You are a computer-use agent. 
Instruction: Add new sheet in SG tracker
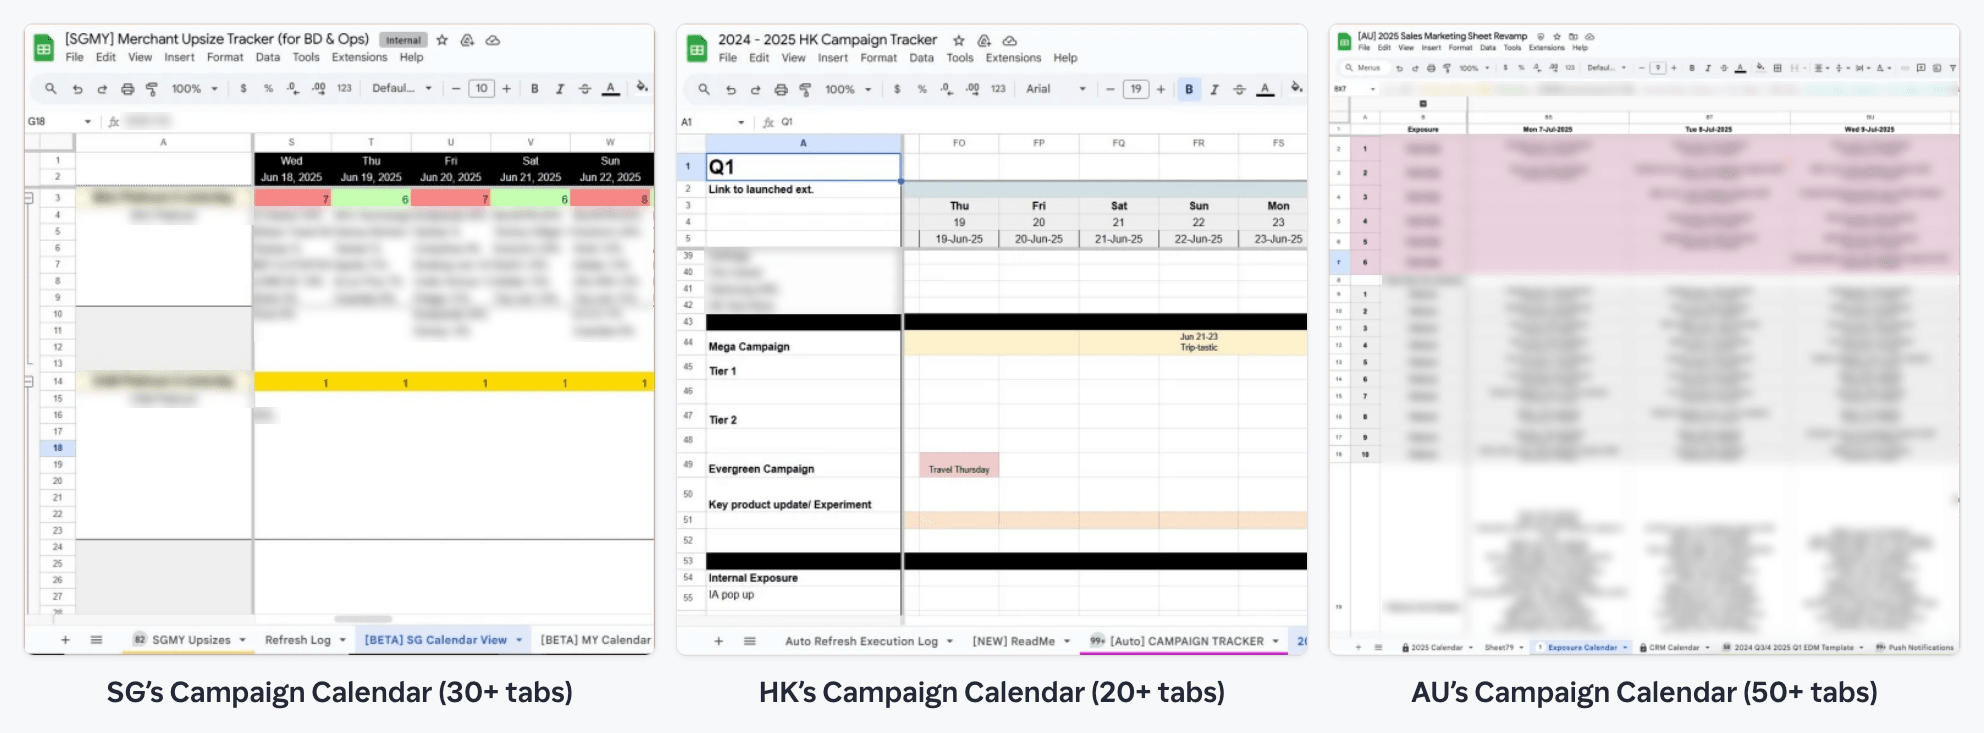65,640
